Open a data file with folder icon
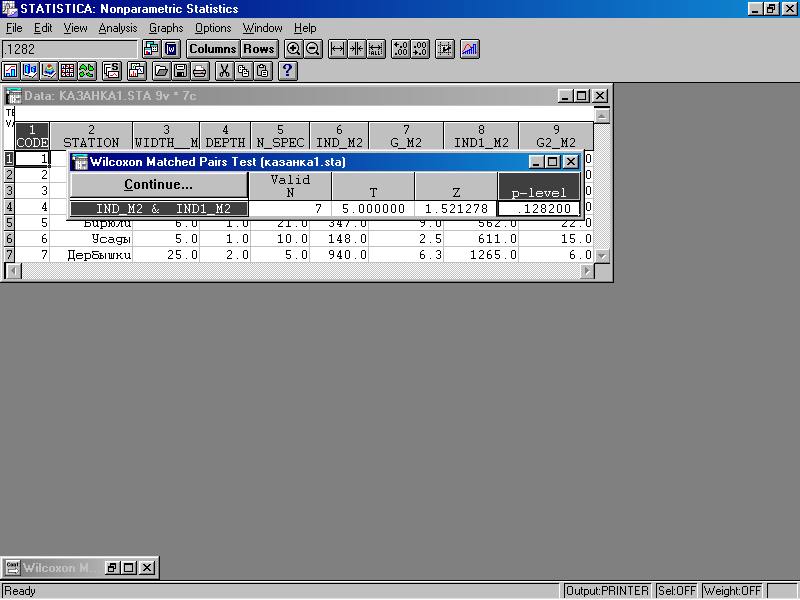Image resolution: width=800 pixels, height=600 pixels. (161, 70)
